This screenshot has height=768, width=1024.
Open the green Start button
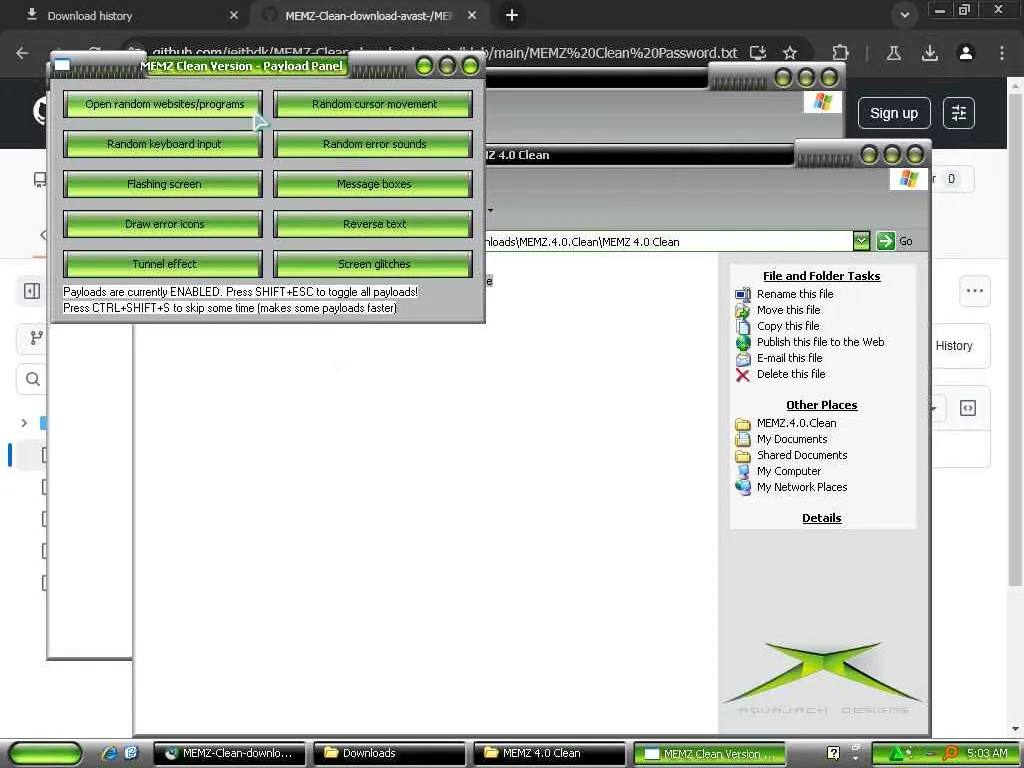tap(46, 753)
